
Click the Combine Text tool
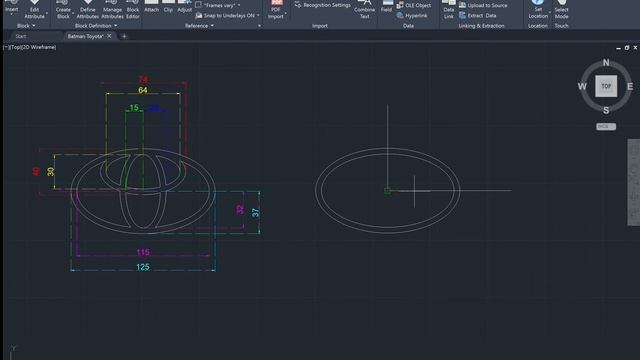(x=364, y=10)
